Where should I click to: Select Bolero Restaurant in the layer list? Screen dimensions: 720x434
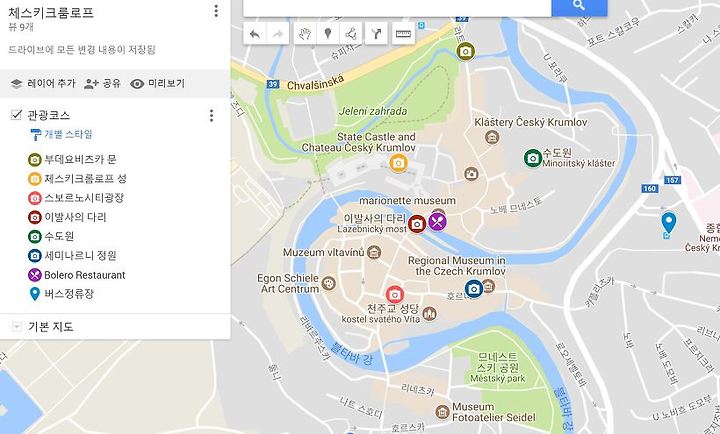point(77,275)
